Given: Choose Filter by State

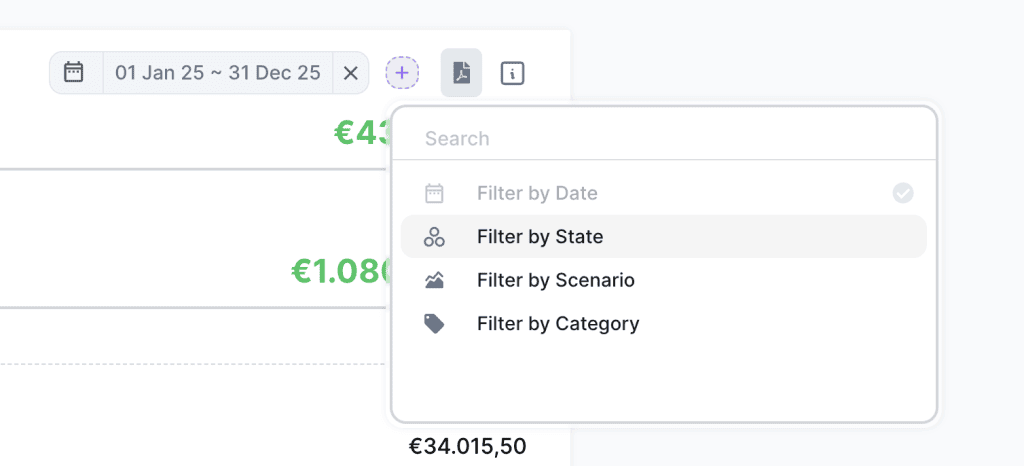Looking at the screenshot, I should pos(540,237).
